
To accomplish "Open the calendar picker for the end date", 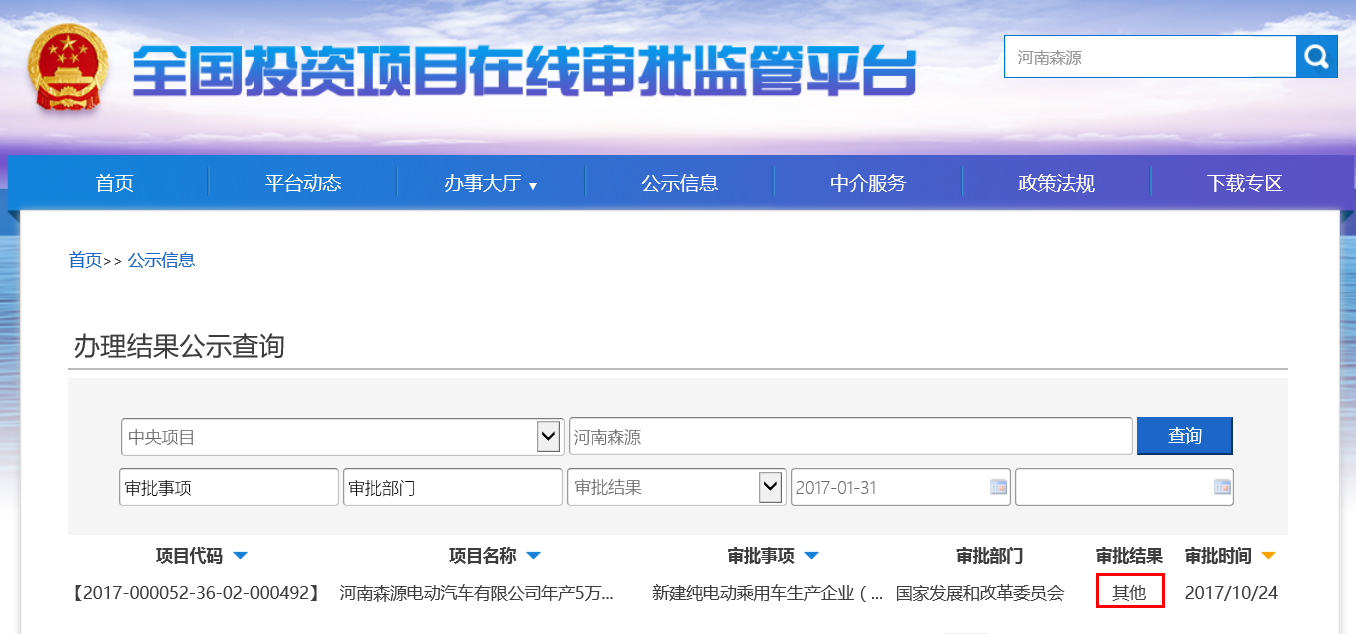I will (x=1221, y=487).
